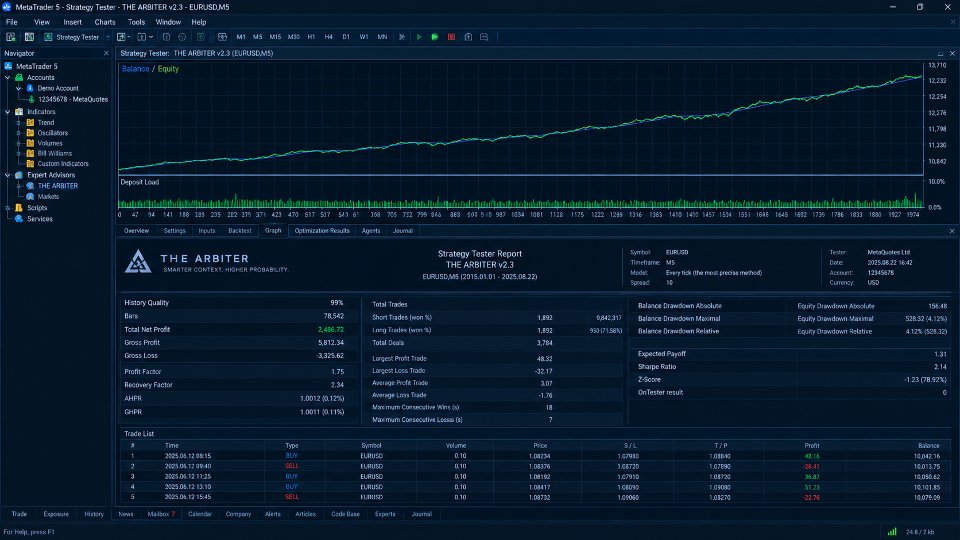Switch chart timeframe to M5

[x=258, y=37]
